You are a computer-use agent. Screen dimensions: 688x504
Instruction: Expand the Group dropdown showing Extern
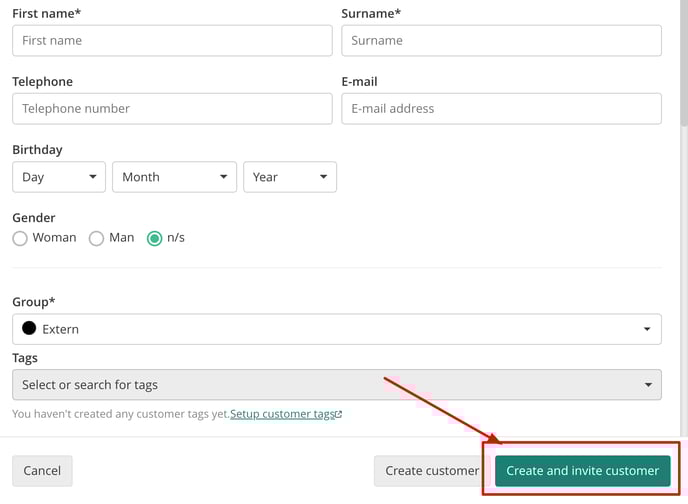tap(337, 329)
